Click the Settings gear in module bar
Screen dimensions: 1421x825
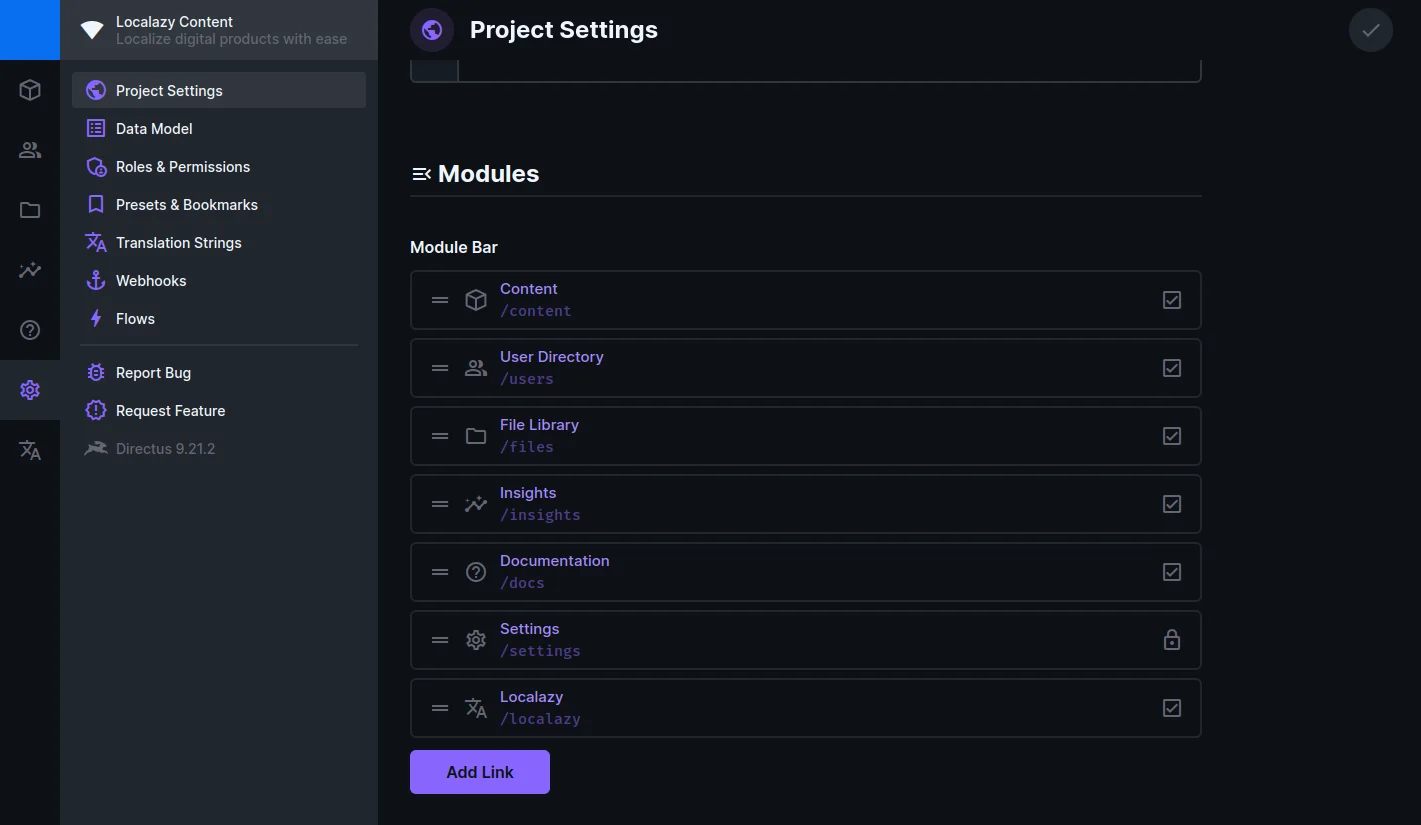click(30, 390)
